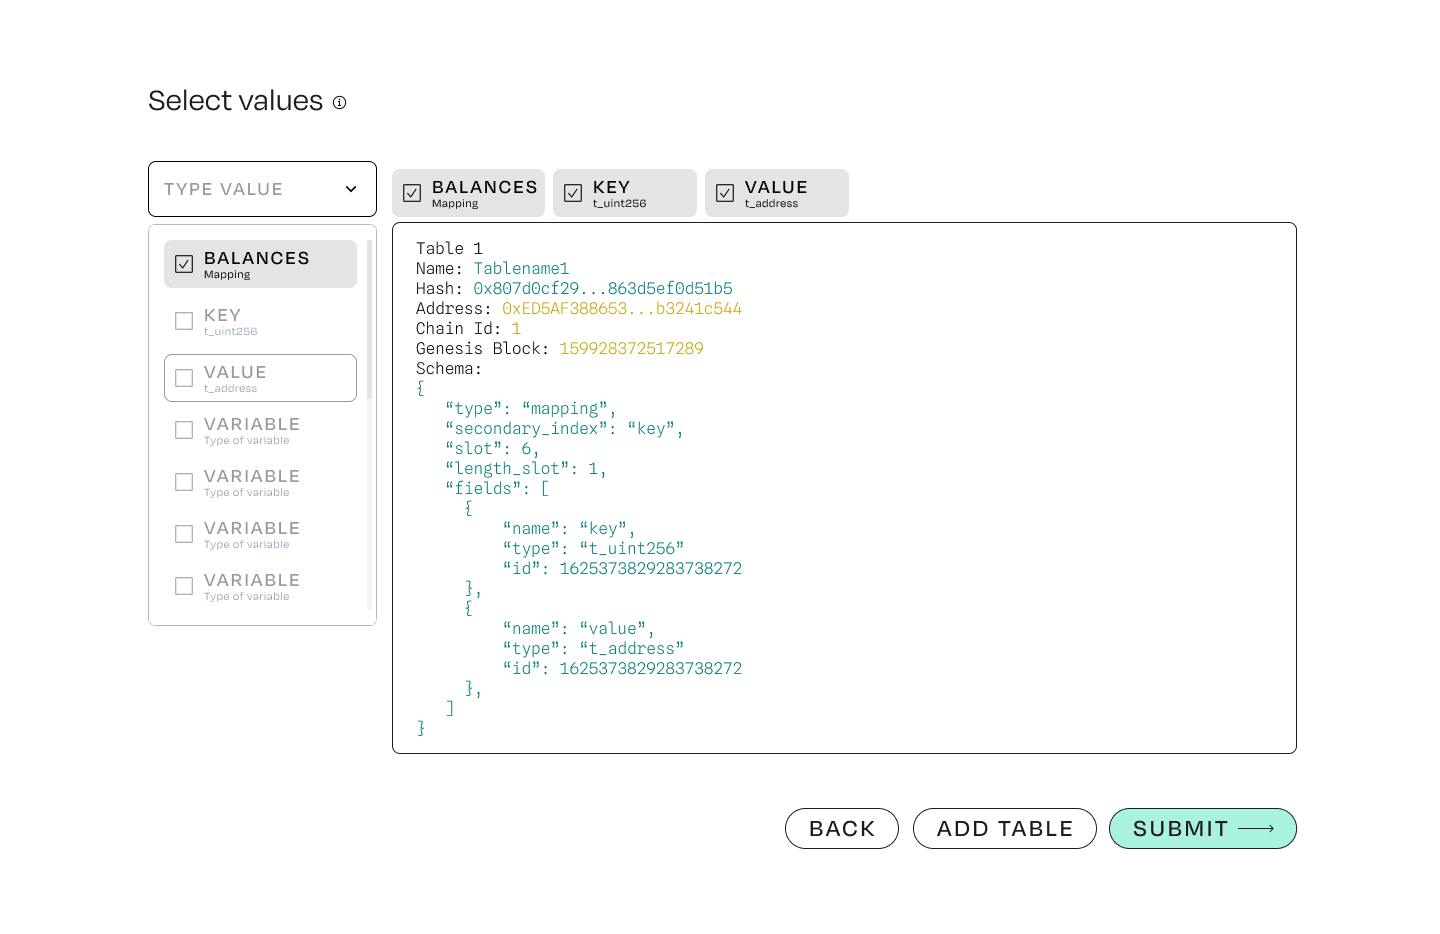Click the Select values heading
This screenshot has height=934, width=1440.
pos(236,101)
